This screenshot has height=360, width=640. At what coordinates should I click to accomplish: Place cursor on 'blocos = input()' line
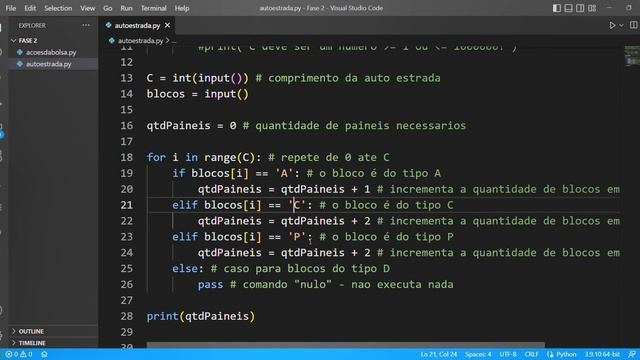click(x=198, y=94)
